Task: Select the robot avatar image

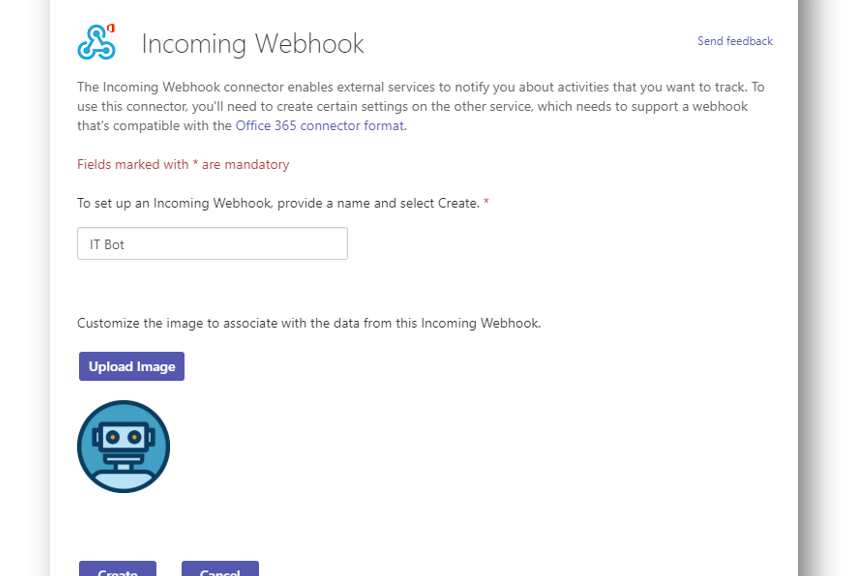Action: coord(123,447)
